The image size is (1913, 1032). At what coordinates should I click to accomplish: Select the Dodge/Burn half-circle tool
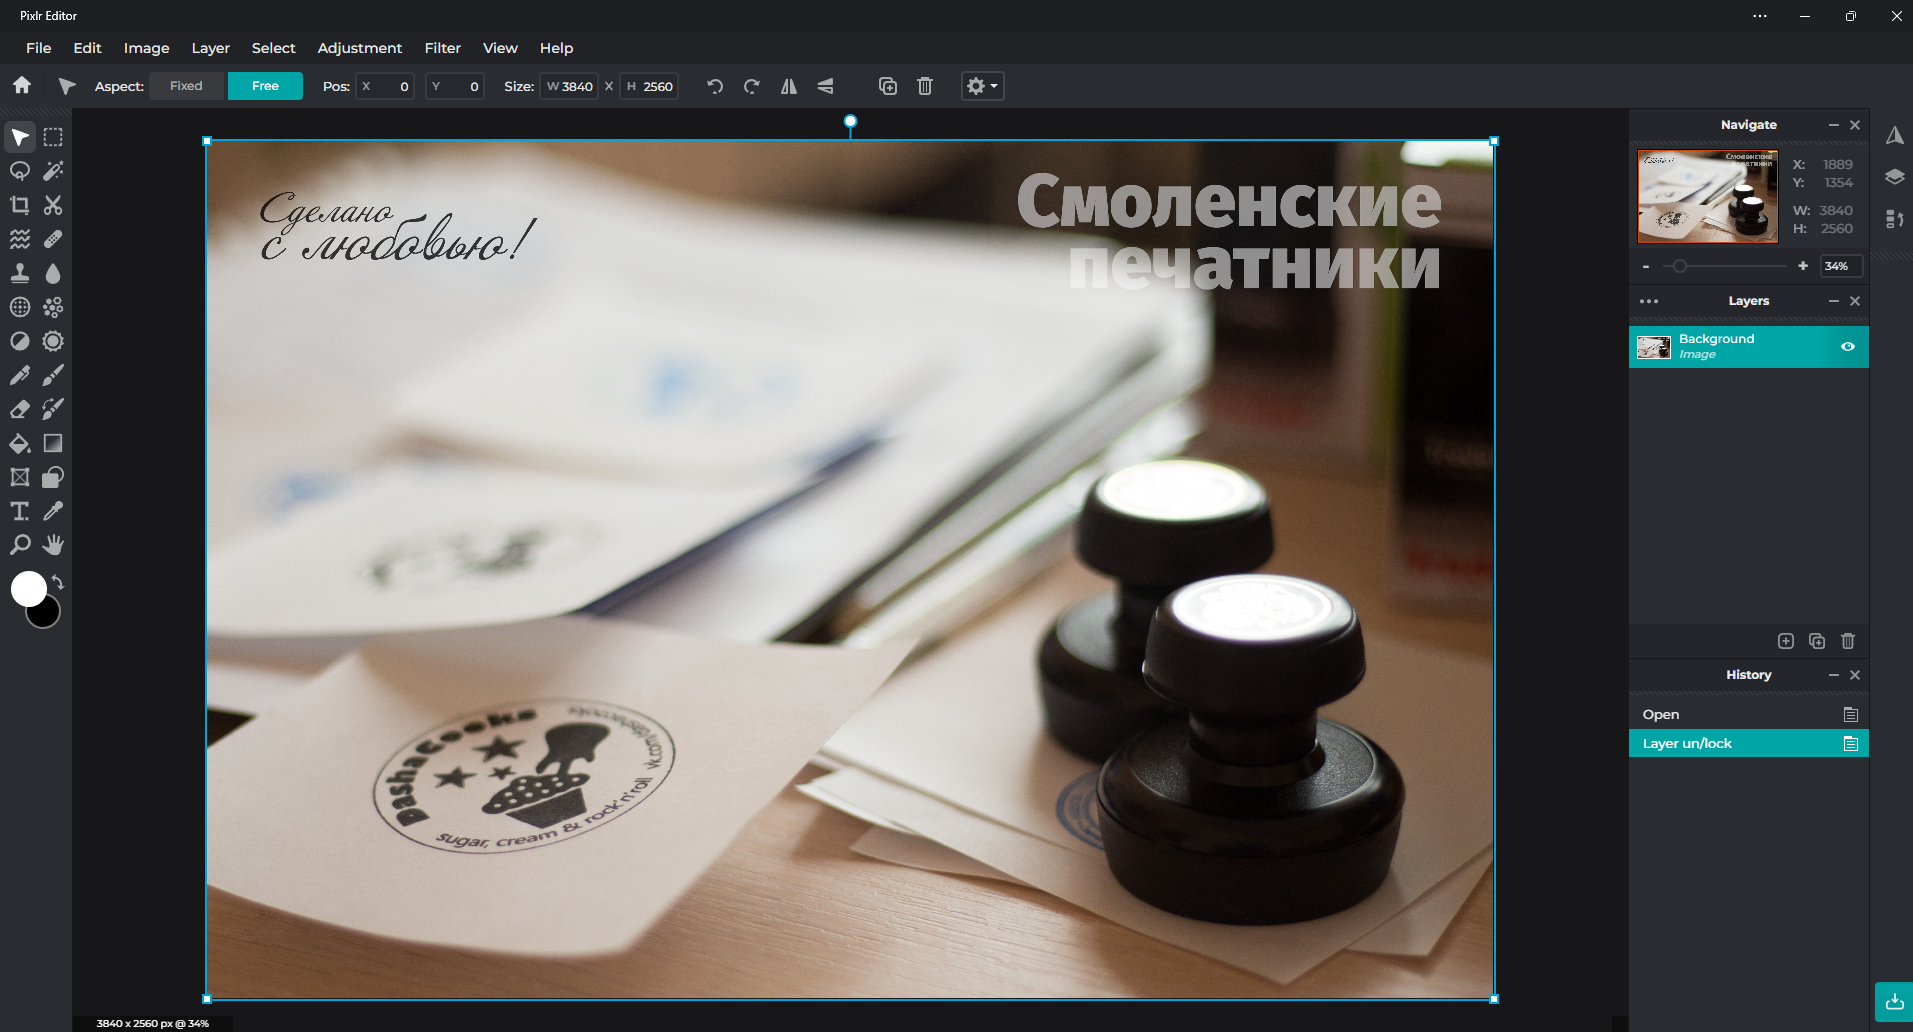pos(20,341)
